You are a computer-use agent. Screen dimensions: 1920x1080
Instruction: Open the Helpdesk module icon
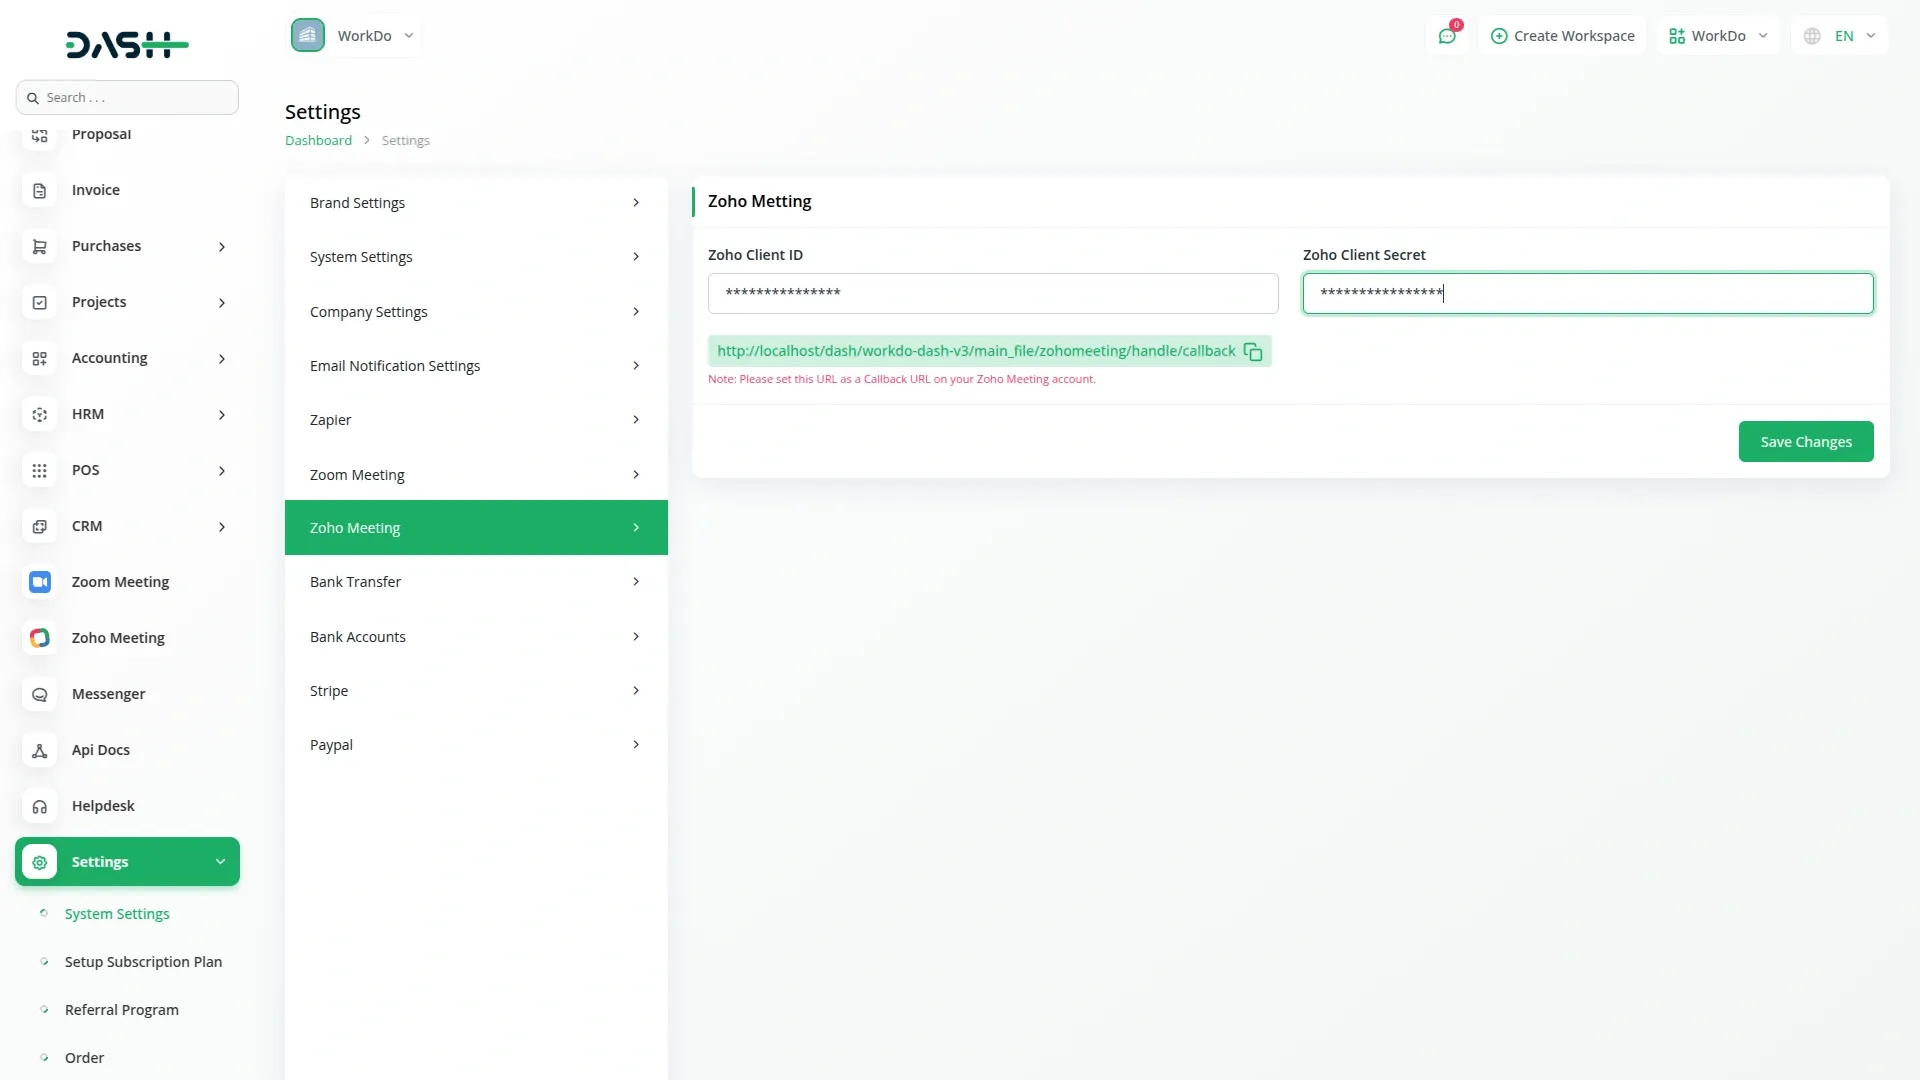(39, 806)
